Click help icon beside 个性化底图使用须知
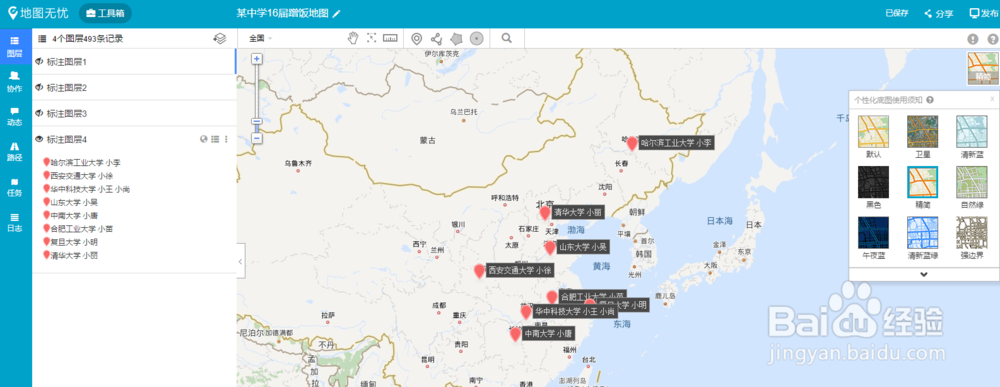Viewport: 1000px width, 387px height. click(x=930, y=100)
